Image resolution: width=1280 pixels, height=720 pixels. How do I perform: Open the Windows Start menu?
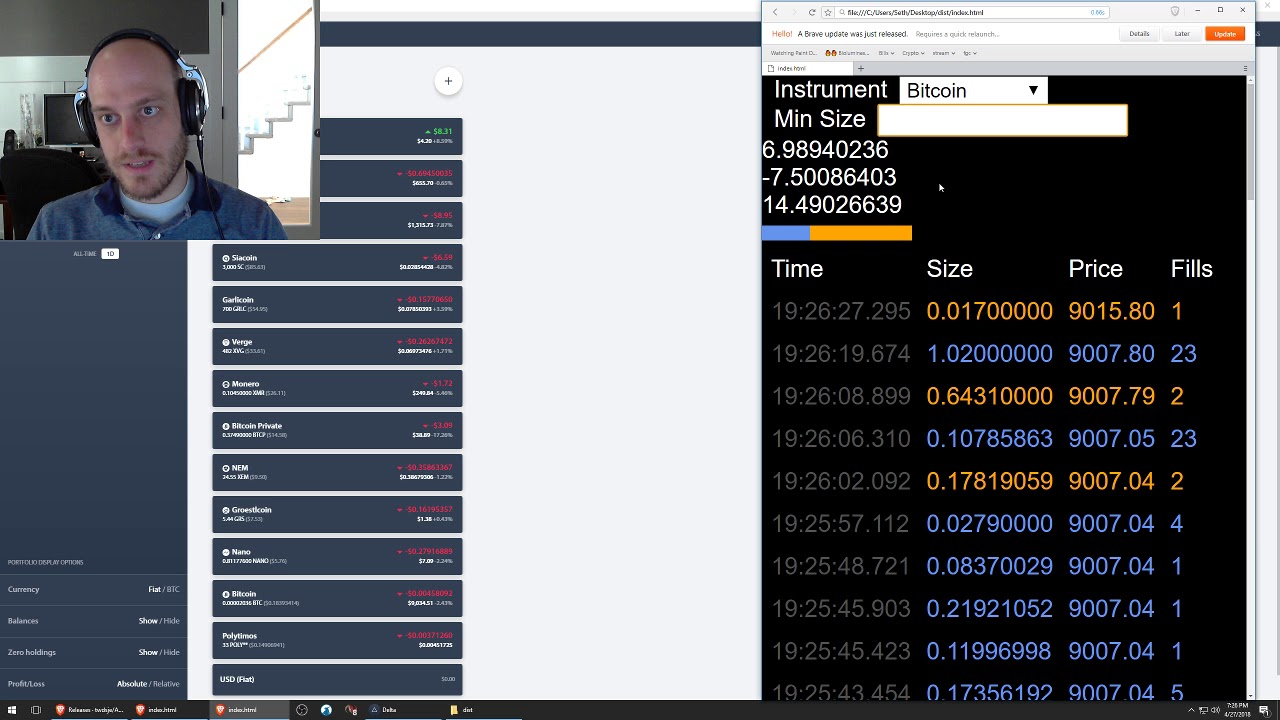[x=12, y=710]
